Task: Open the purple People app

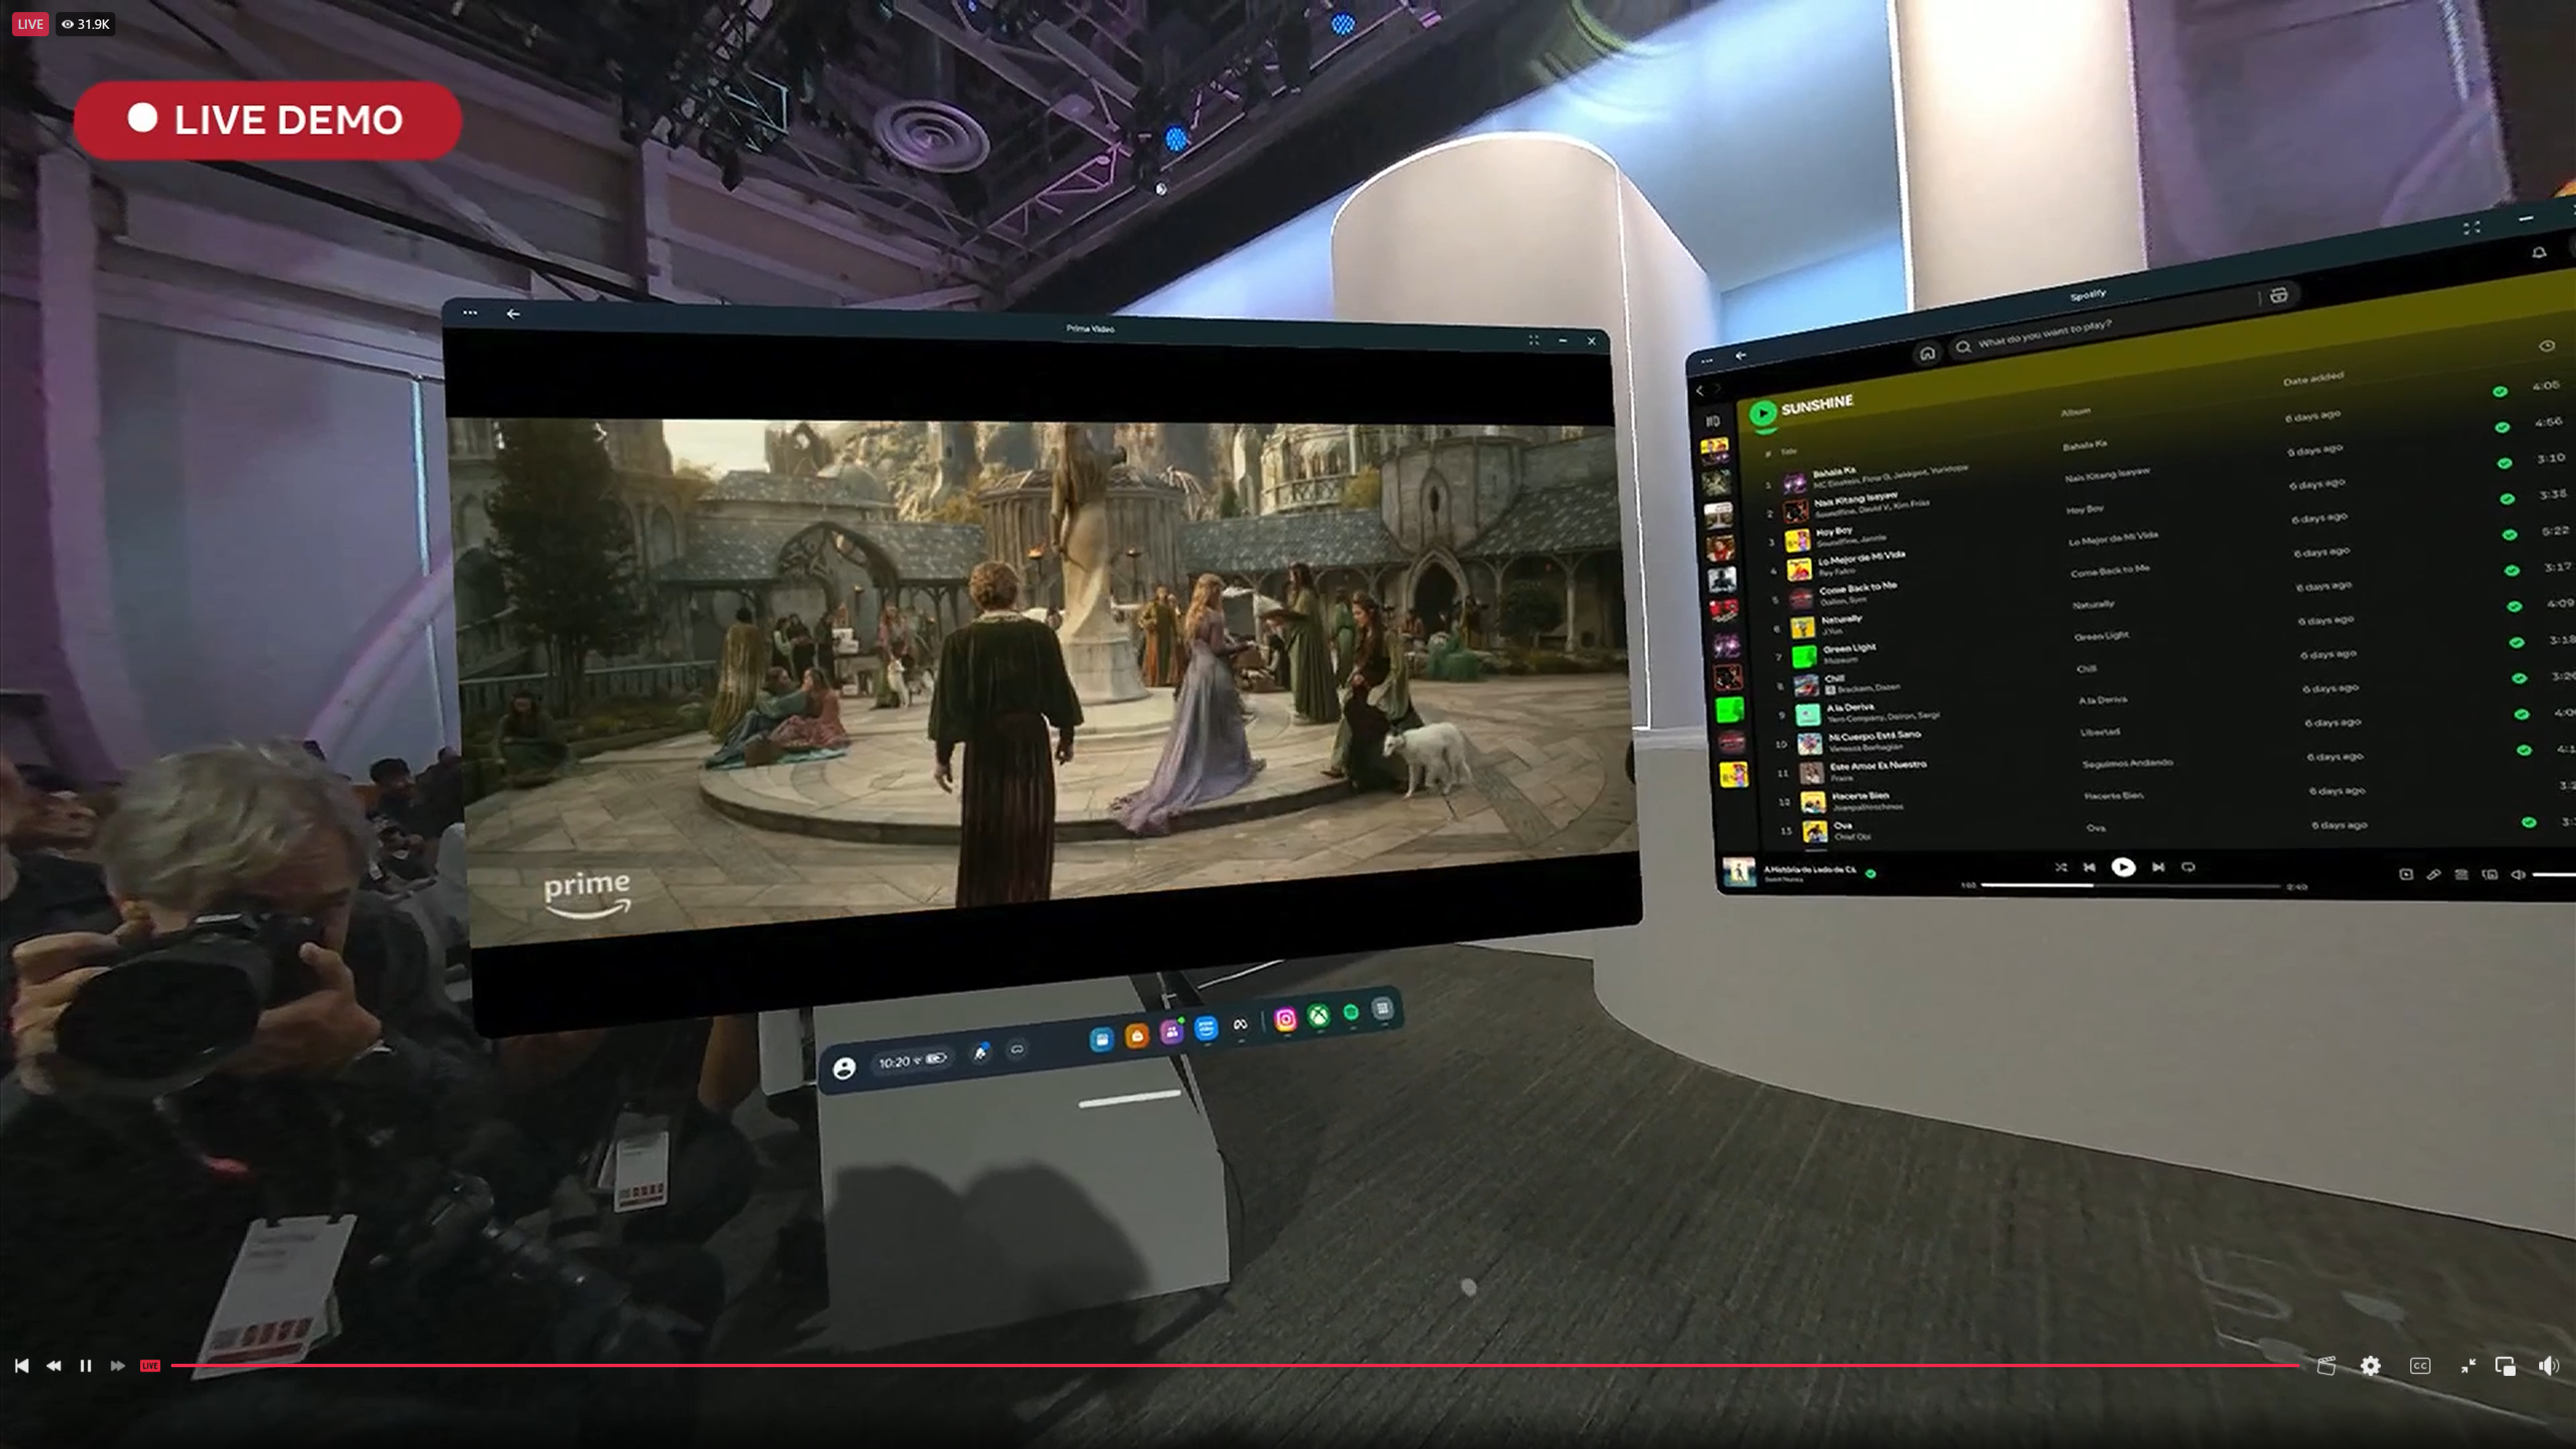Action: pyautogui.click(x=1171, y=1032)
